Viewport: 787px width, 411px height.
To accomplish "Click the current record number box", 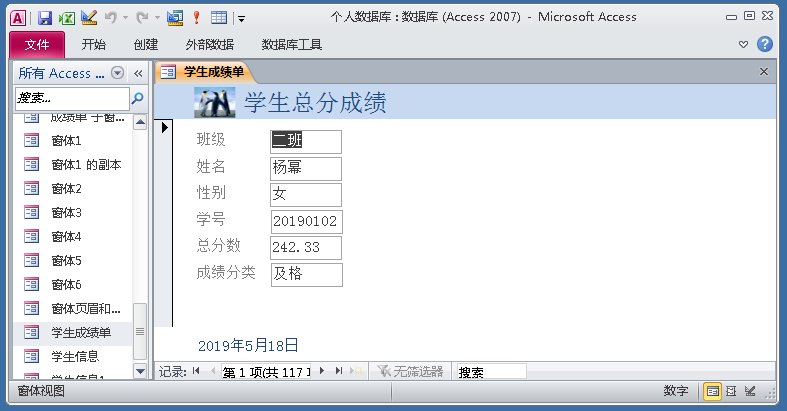I will [x=267, y=372].
